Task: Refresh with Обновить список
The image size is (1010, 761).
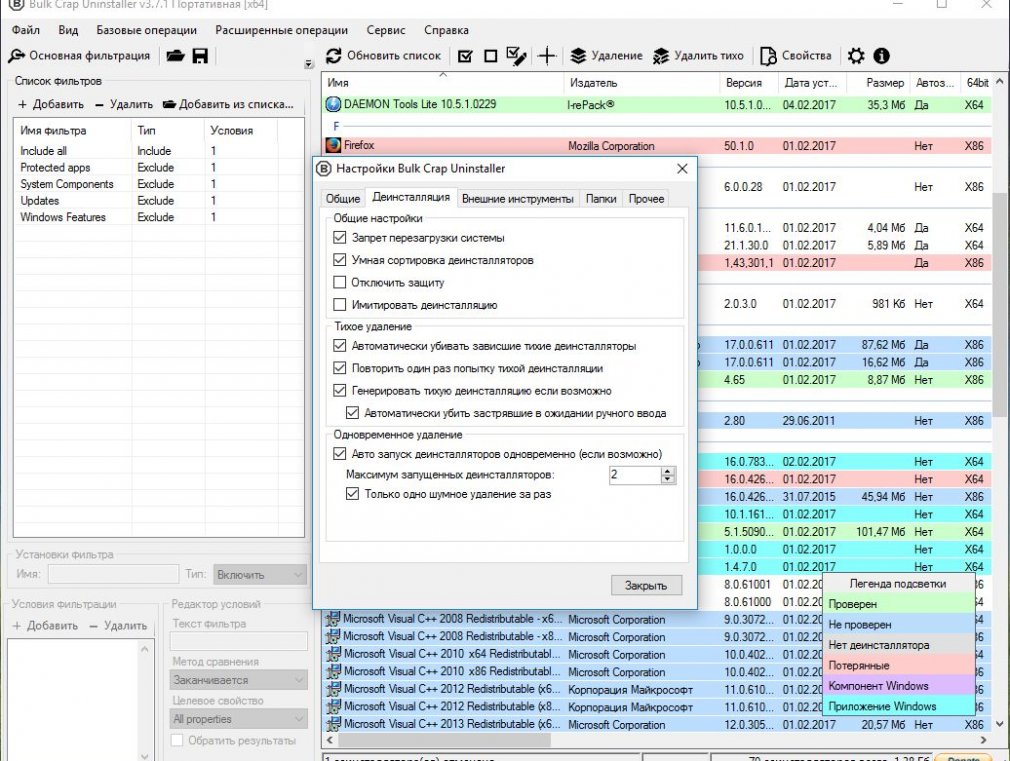Action: click(383, 56)
